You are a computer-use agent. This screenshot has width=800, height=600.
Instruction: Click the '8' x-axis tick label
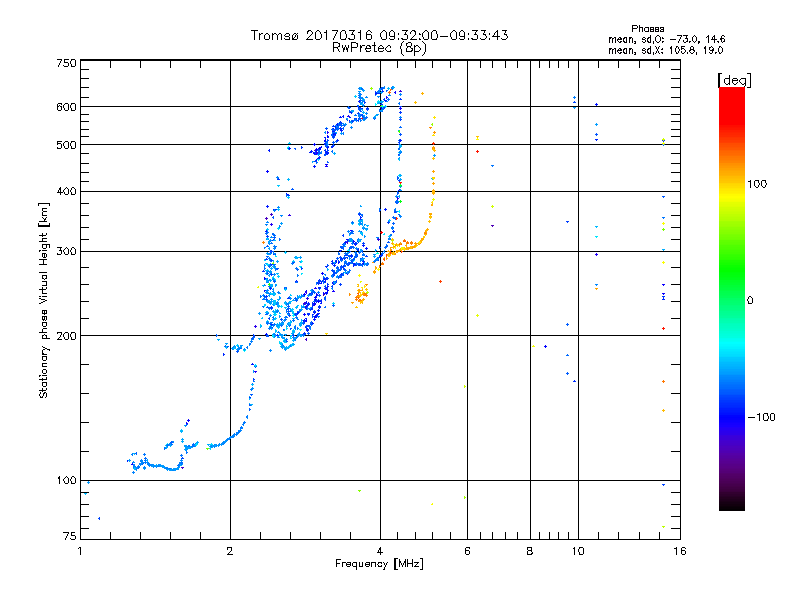[530, 551]
